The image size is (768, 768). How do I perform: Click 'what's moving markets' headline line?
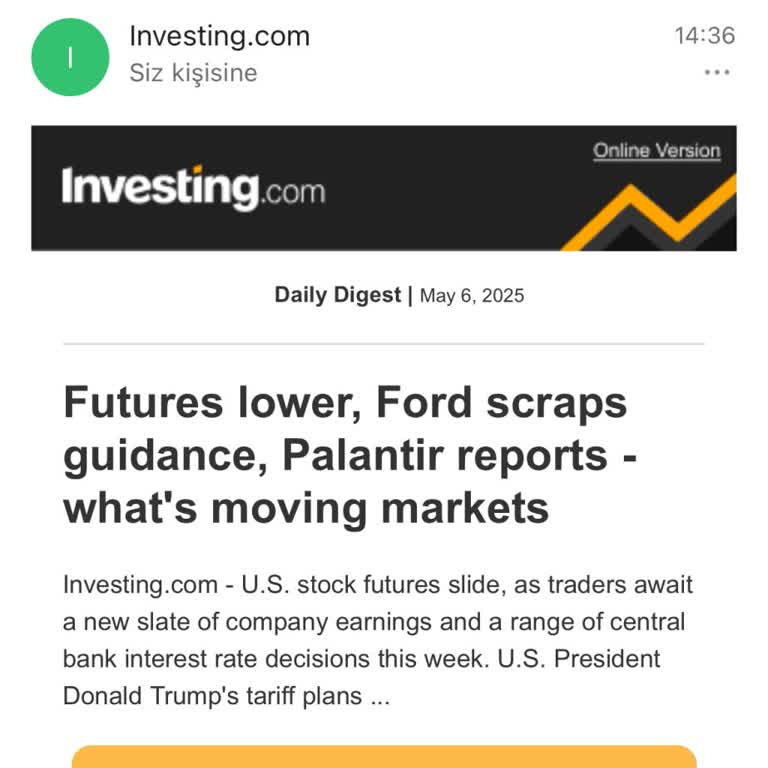[x=306, y=508]
